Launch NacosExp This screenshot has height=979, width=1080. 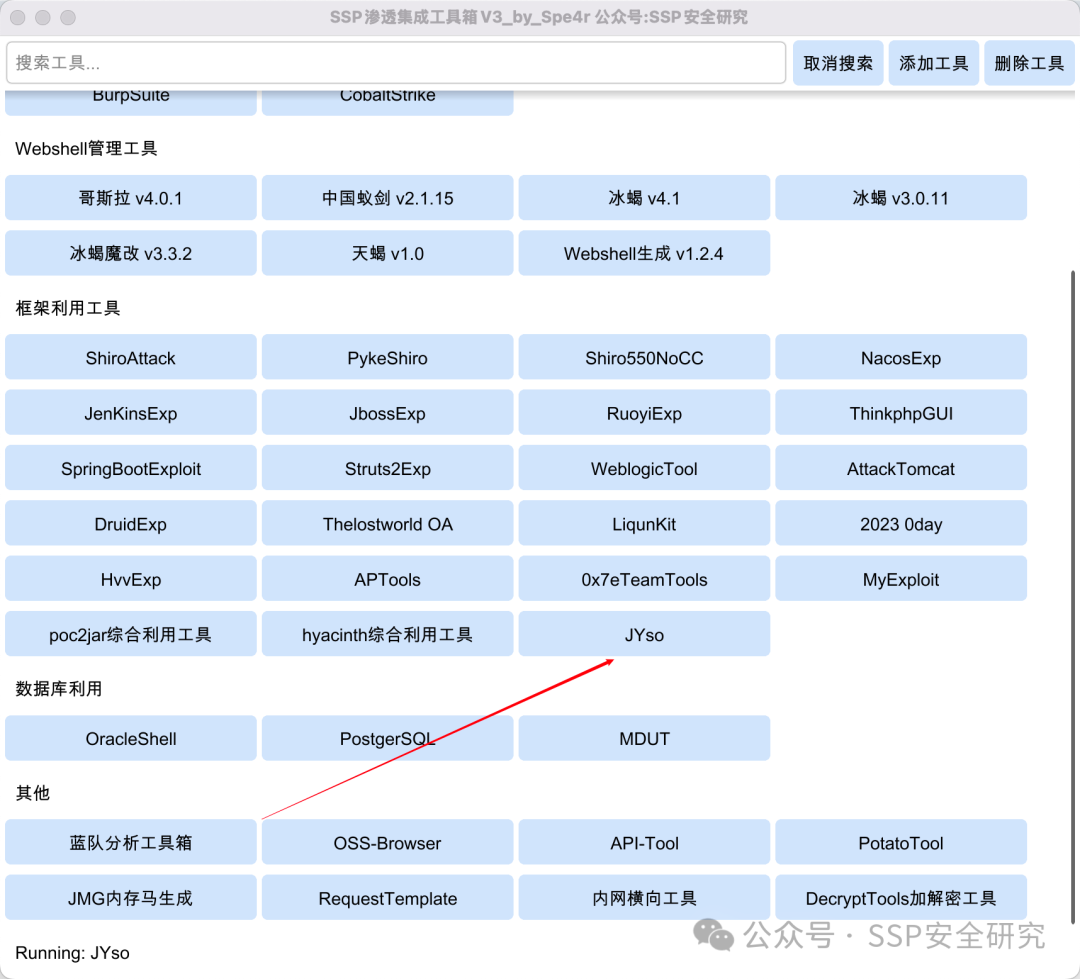[x=901, y=357]
